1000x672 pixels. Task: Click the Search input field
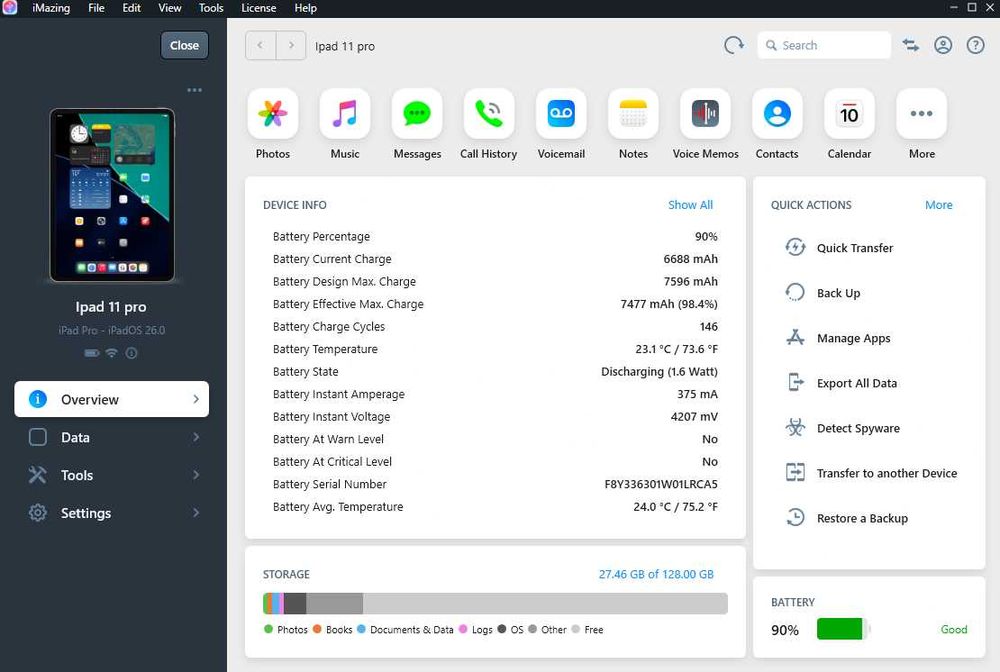pyautogui.click(x=824, y=45)
